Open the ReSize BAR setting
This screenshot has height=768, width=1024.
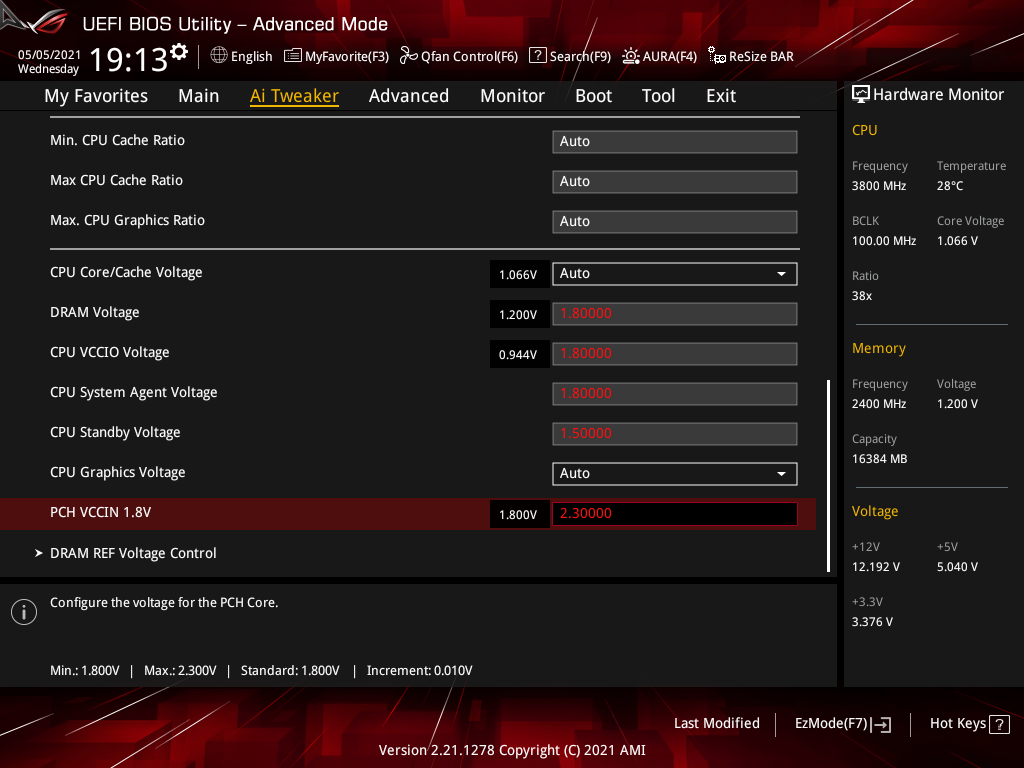pyautogui.click(x=716, y=56)
